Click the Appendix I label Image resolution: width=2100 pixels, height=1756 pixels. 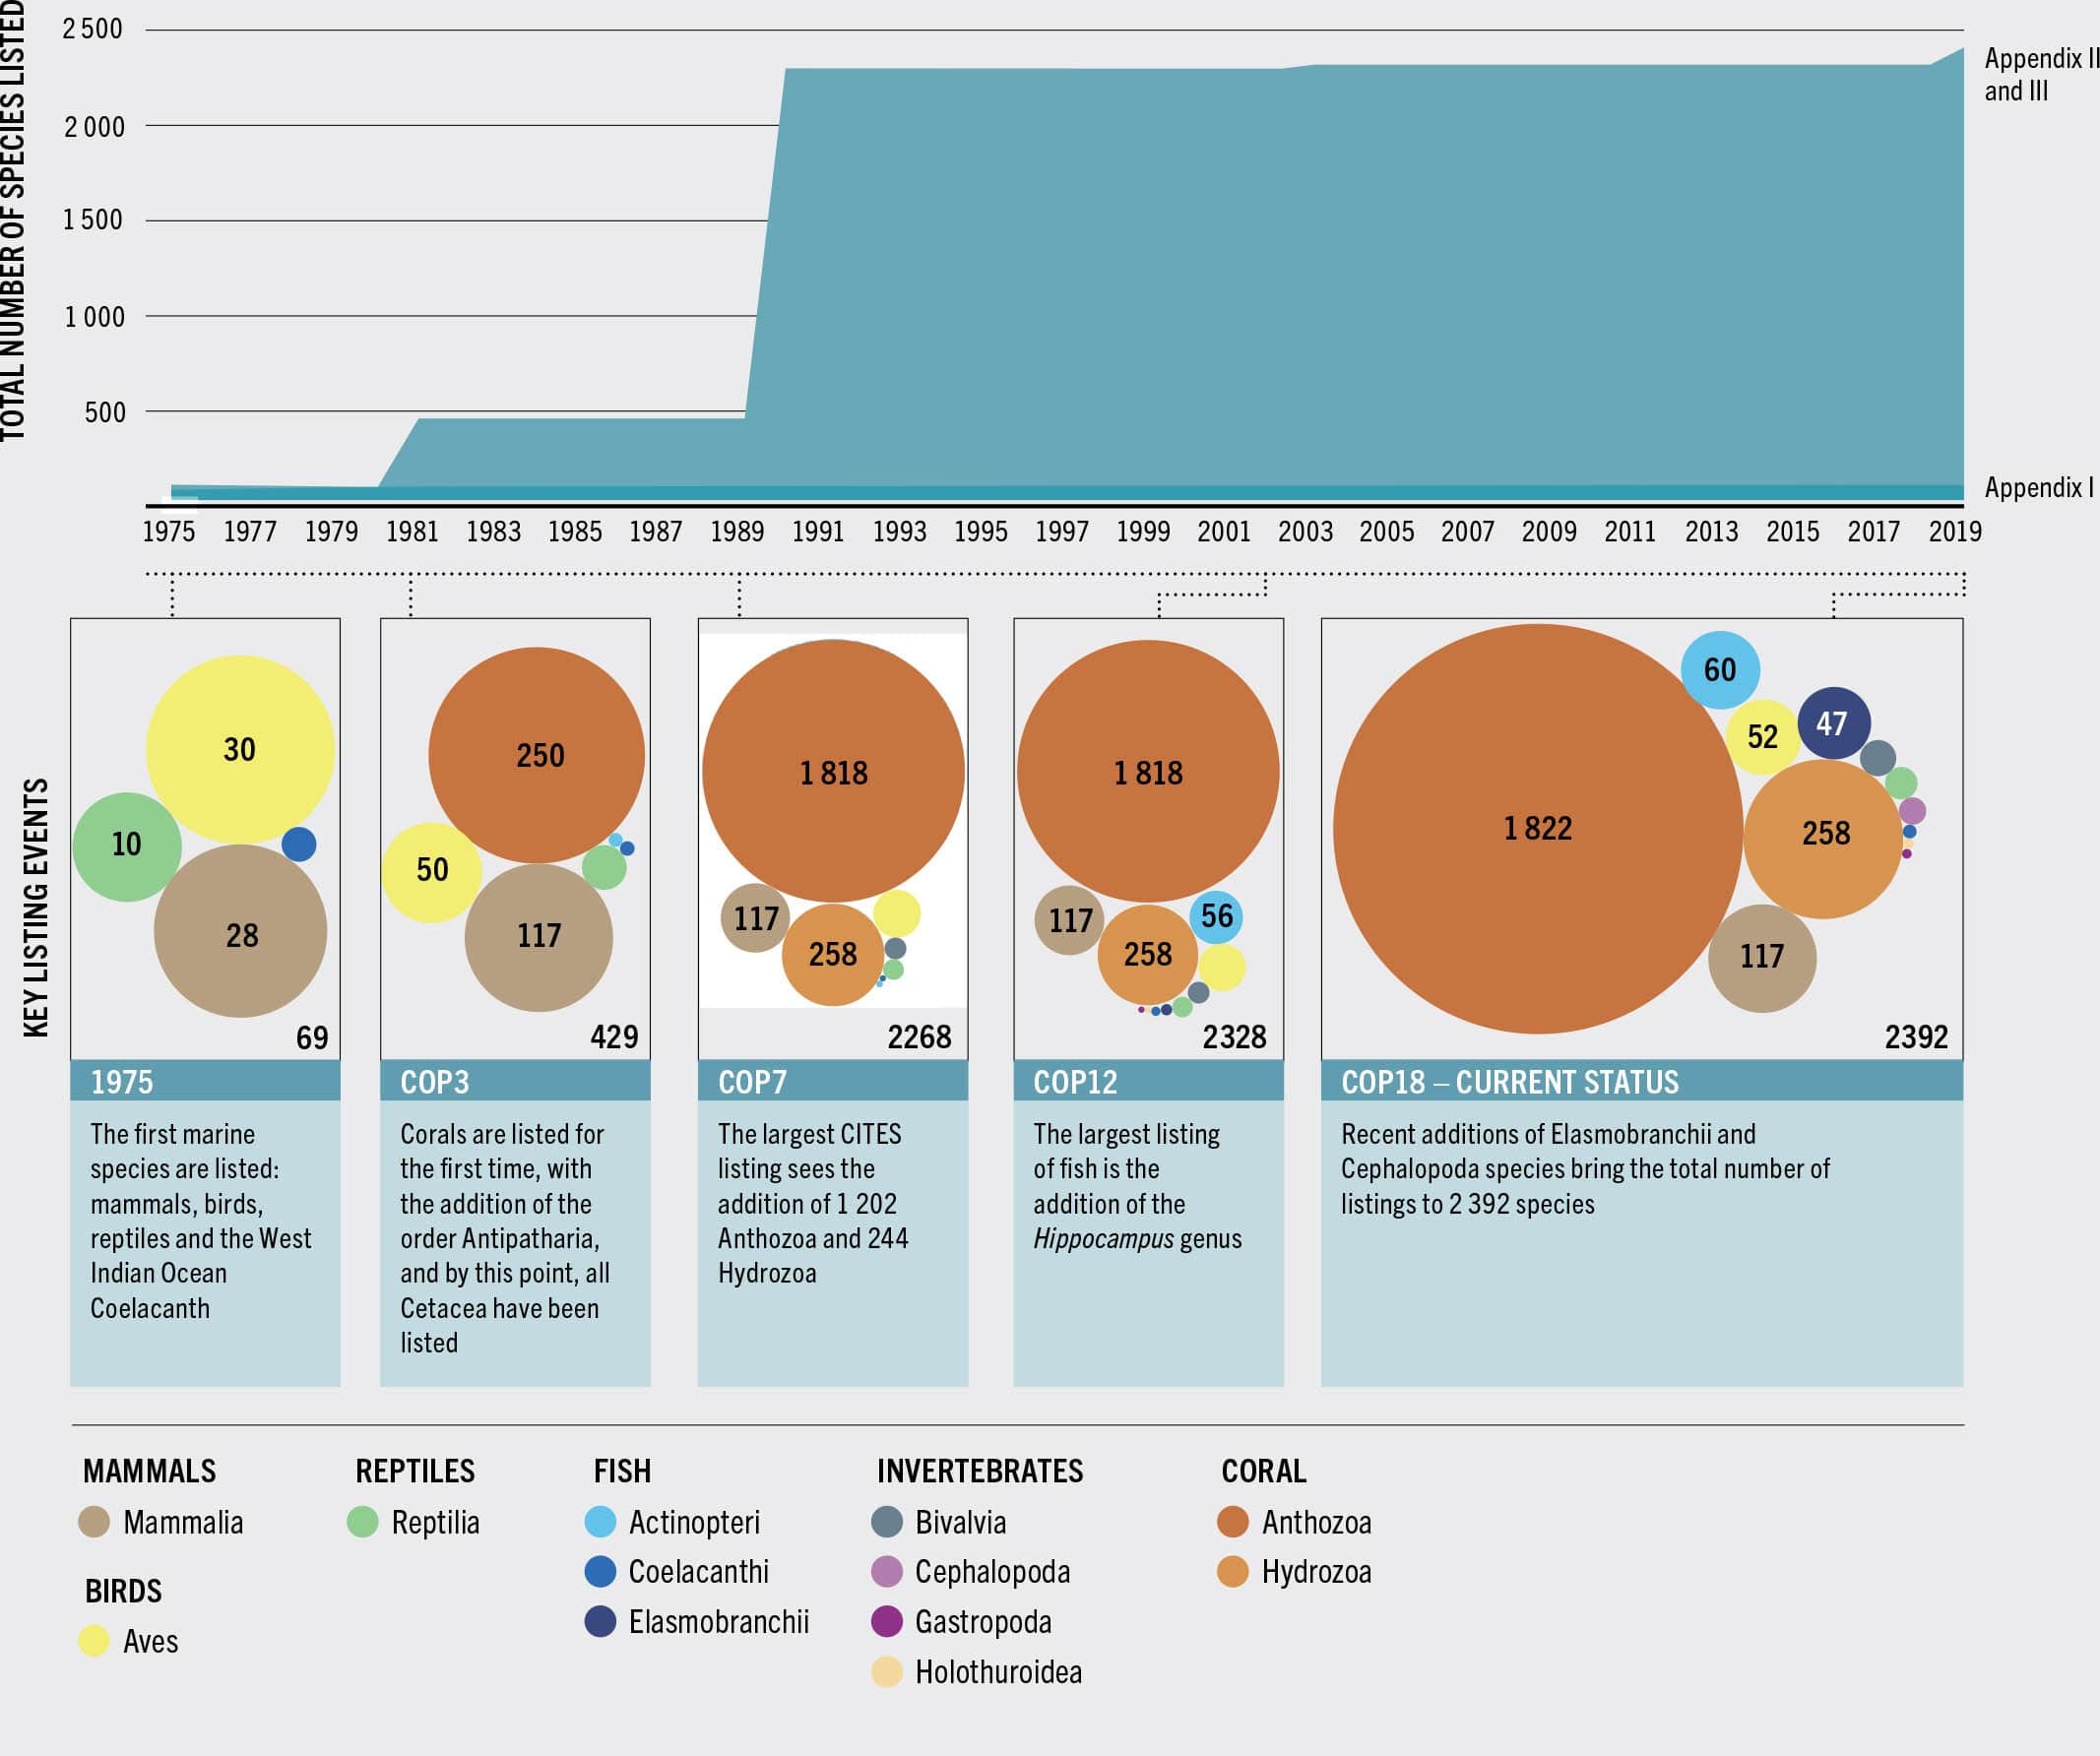pos(2038,487)
